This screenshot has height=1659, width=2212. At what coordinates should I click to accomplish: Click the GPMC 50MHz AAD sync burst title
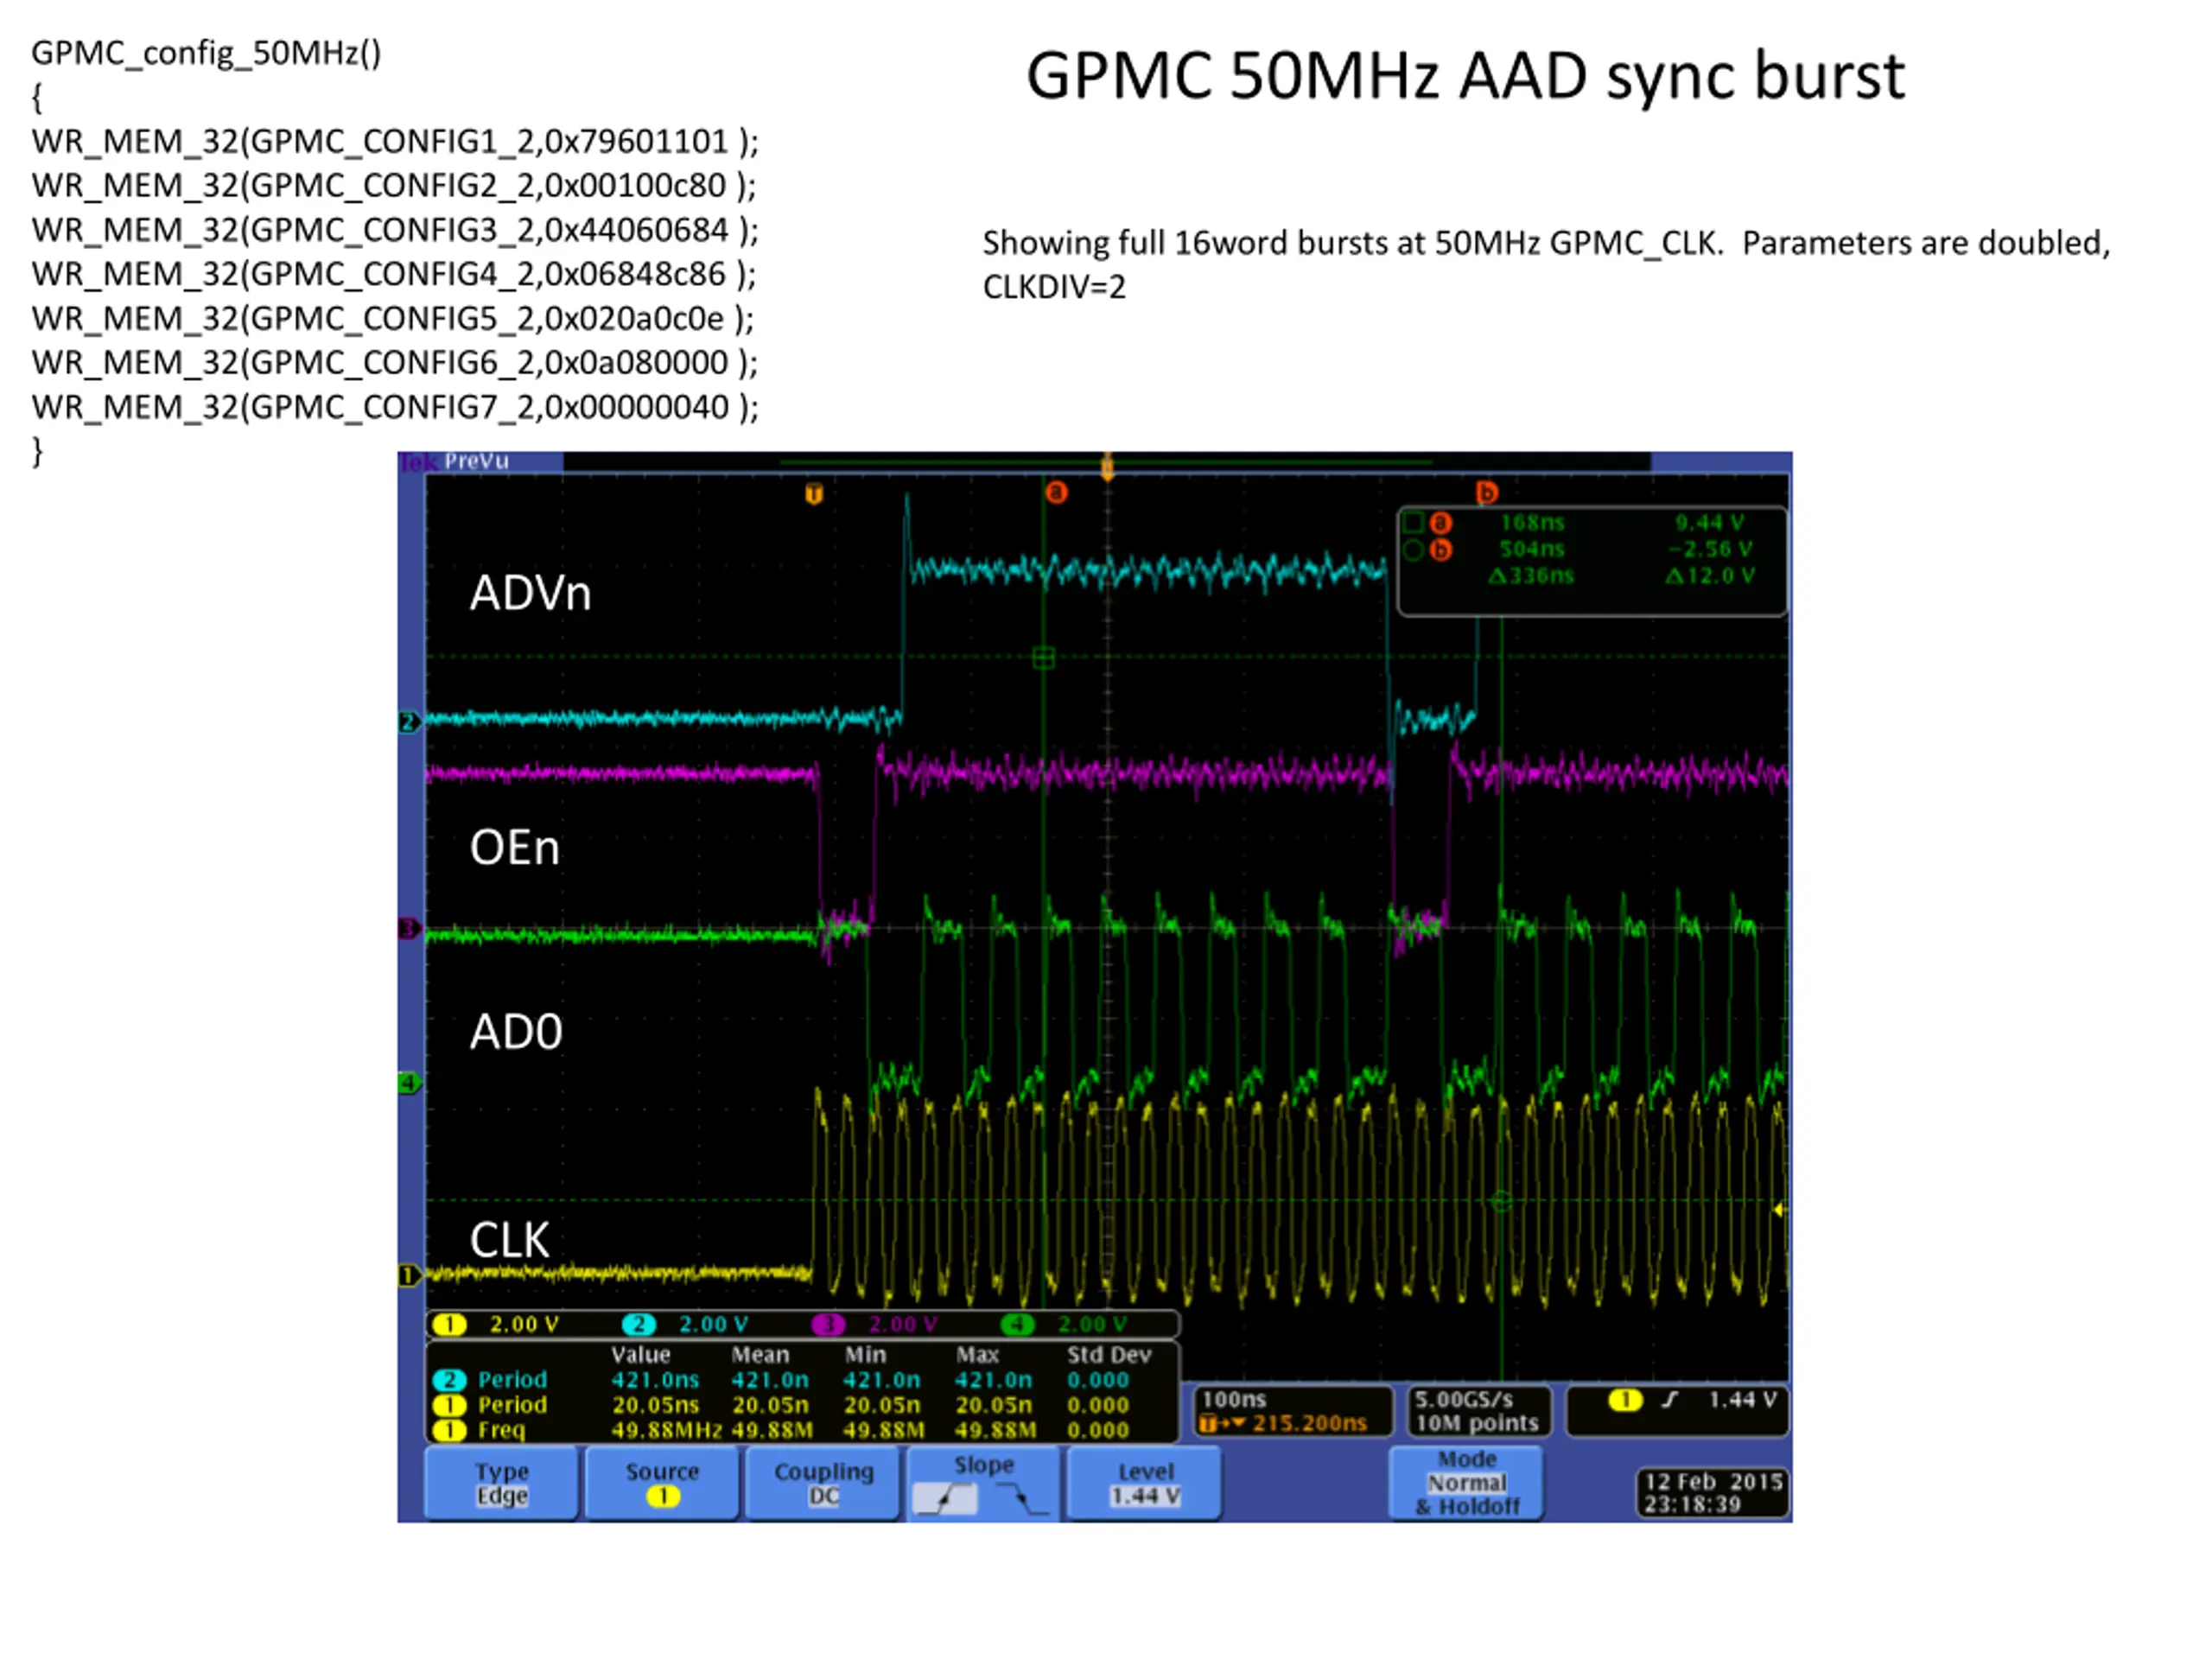[1465, 76]
